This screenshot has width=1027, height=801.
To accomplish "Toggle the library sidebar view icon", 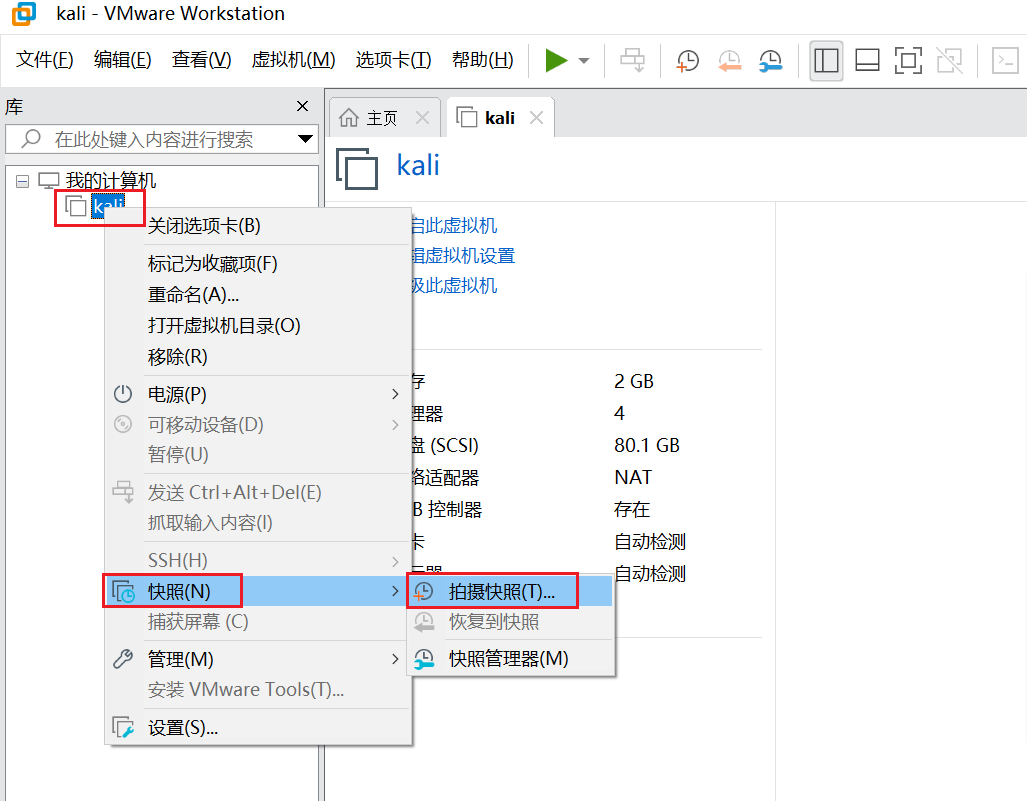I will click(826, 61).
